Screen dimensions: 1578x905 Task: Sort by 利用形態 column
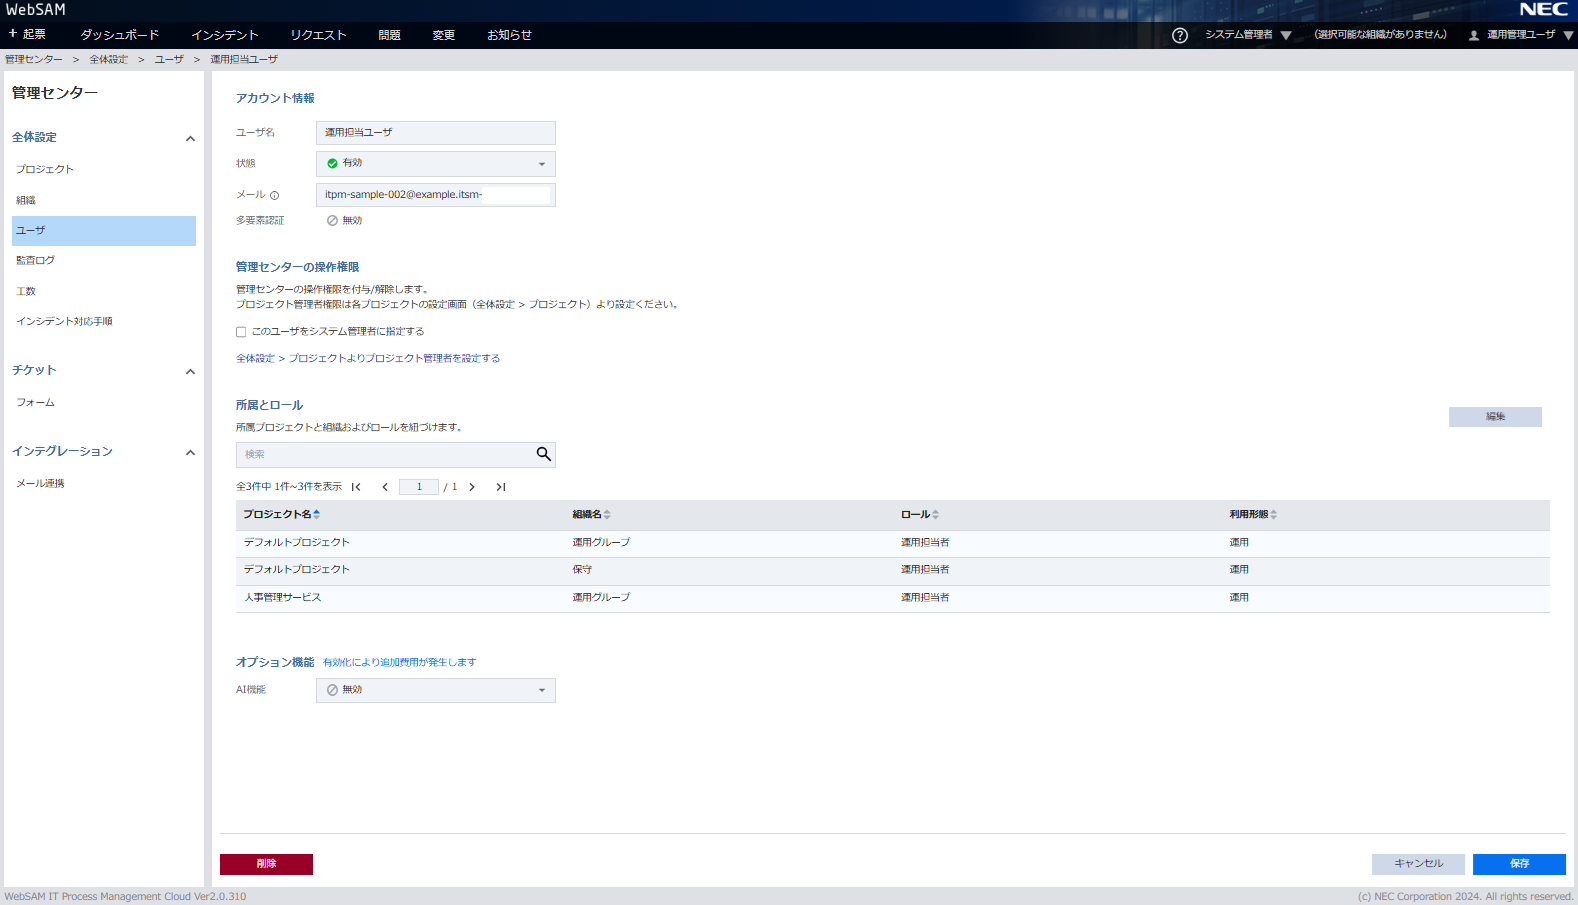tap(1253, 514)
